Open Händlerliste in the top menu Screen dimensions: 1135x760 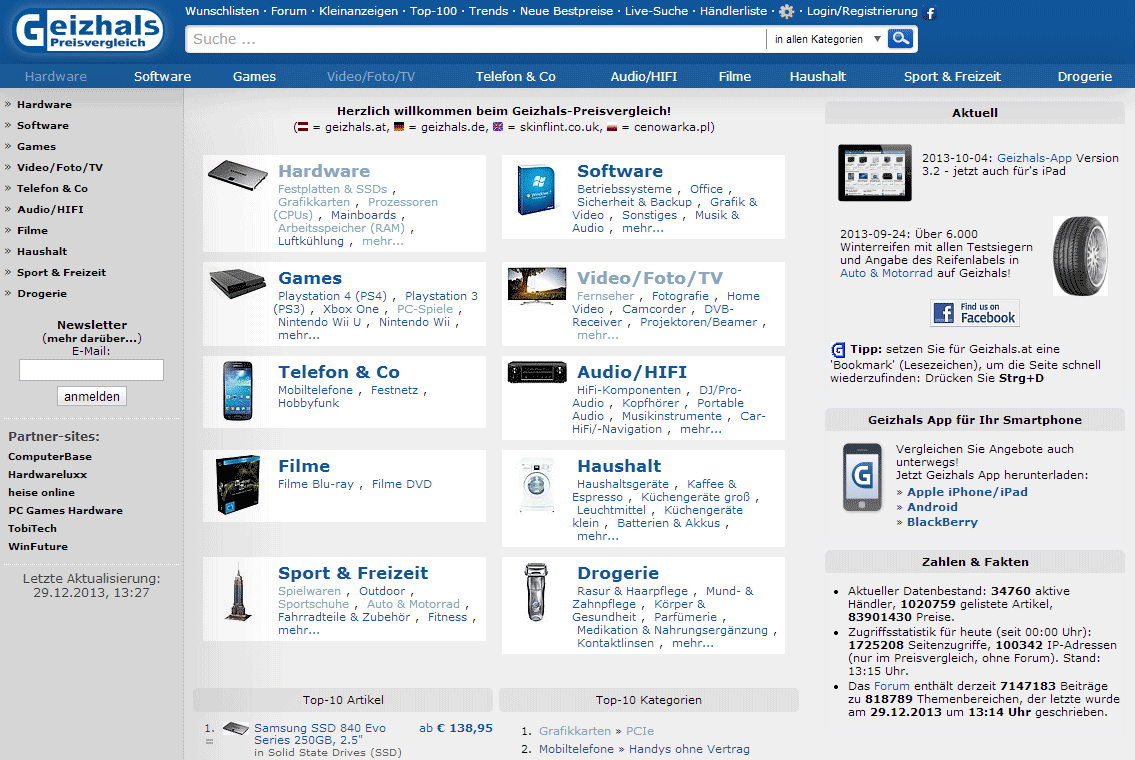tap(733, 11)
